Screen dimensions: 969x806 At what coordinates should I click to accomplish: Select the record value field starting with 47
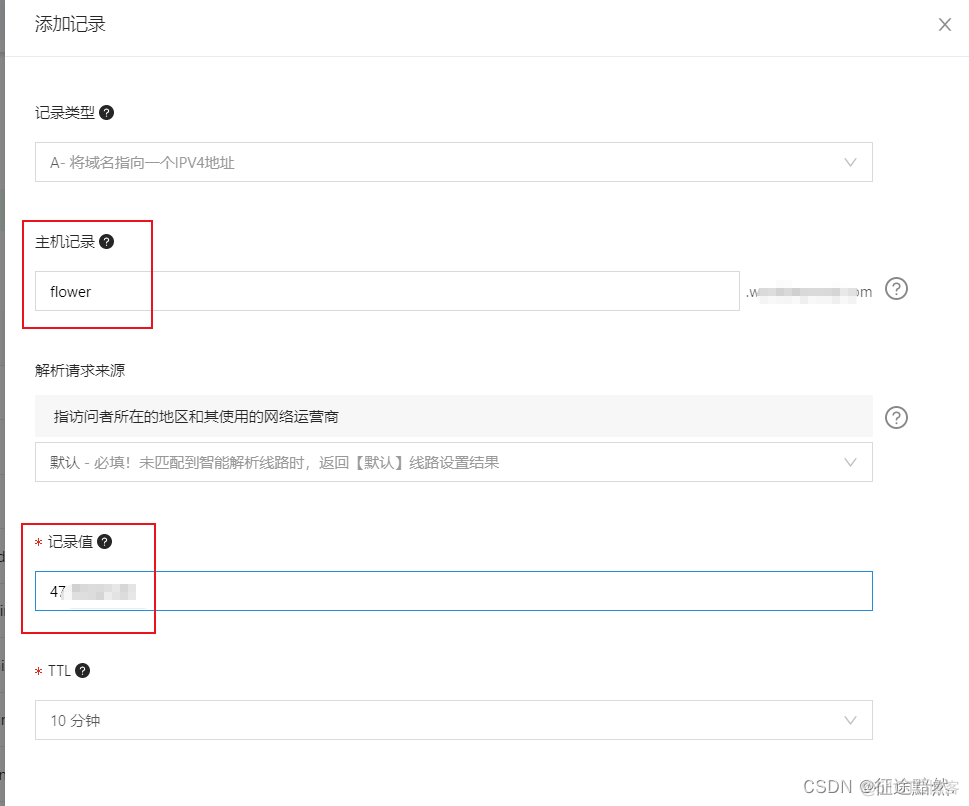[x=450, y=591]
